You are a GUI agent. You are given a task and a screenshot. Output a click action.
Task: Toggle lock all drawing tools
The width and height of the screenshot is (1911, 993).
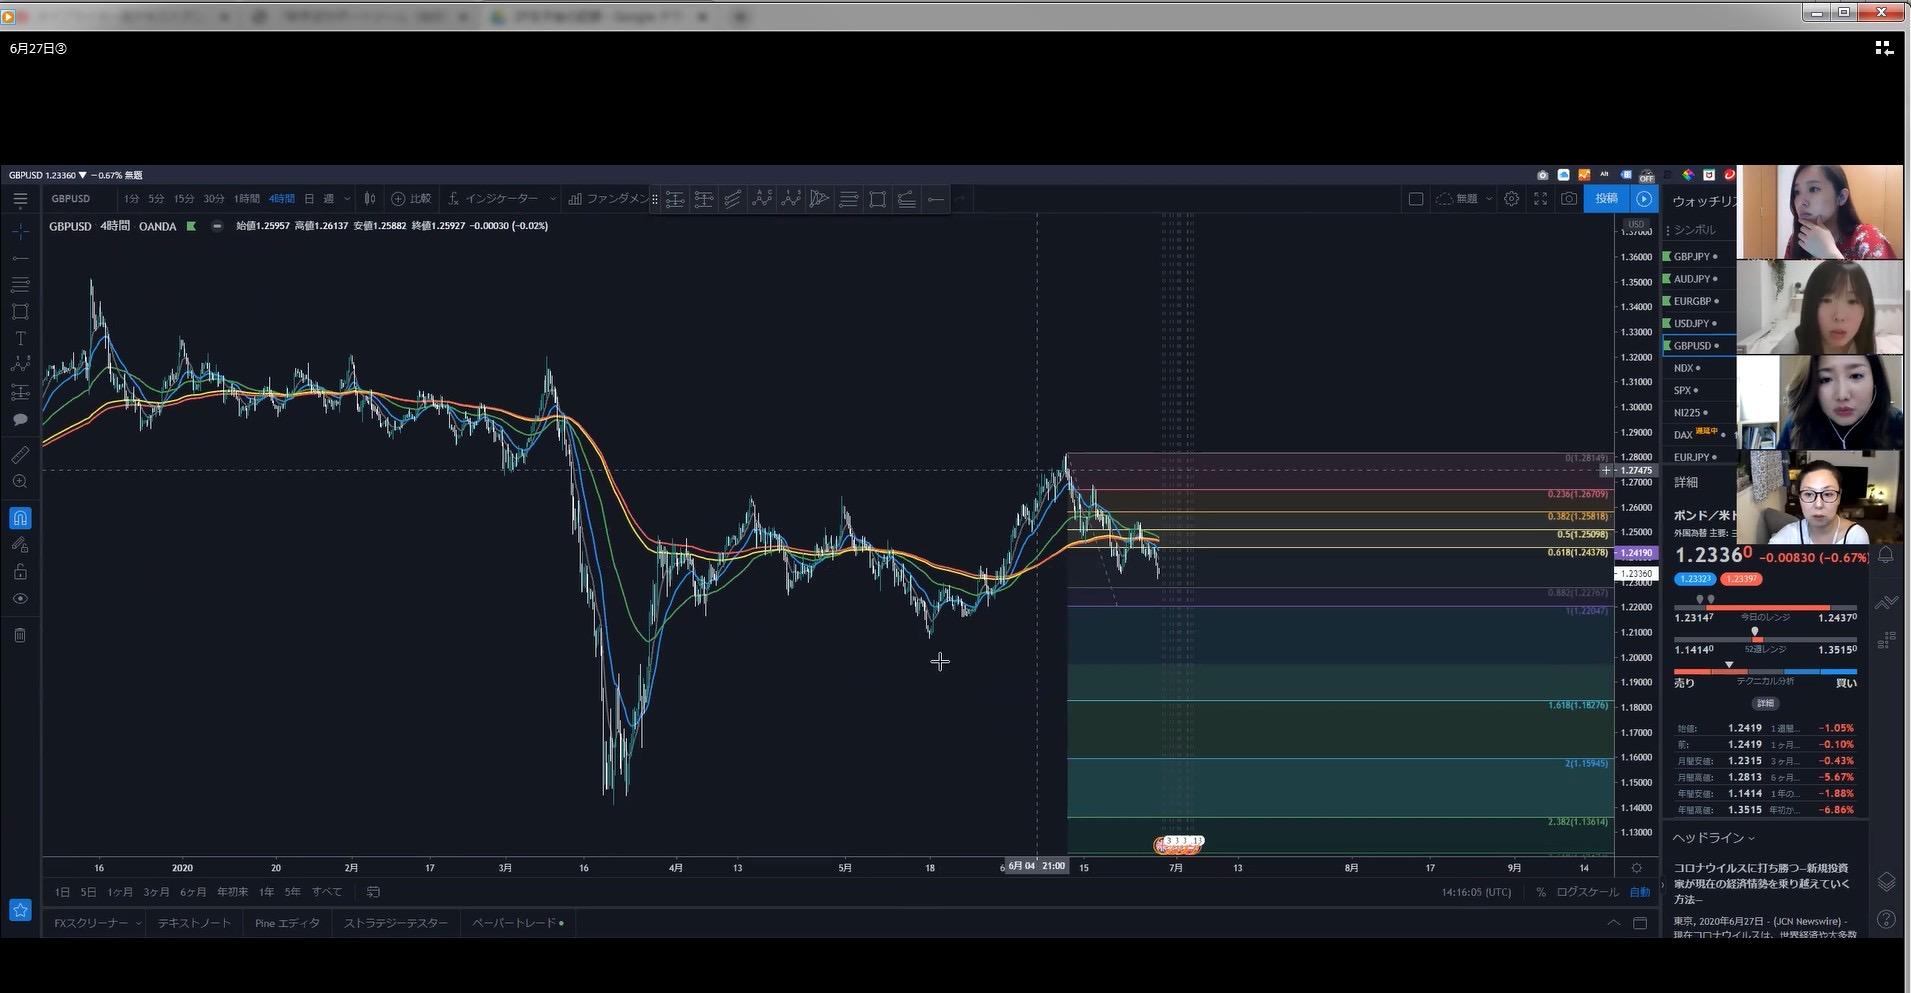pos(20,572)
